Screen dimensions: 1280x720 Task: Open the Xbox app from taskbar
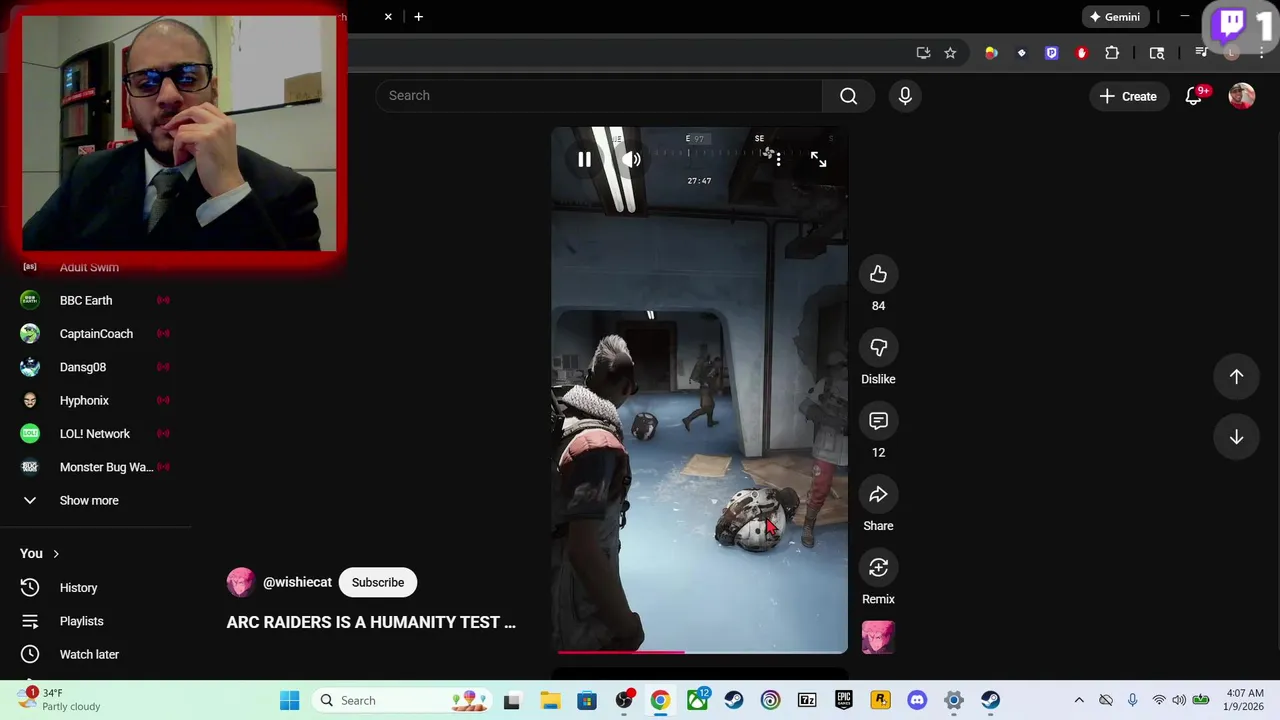click(697, 700)
